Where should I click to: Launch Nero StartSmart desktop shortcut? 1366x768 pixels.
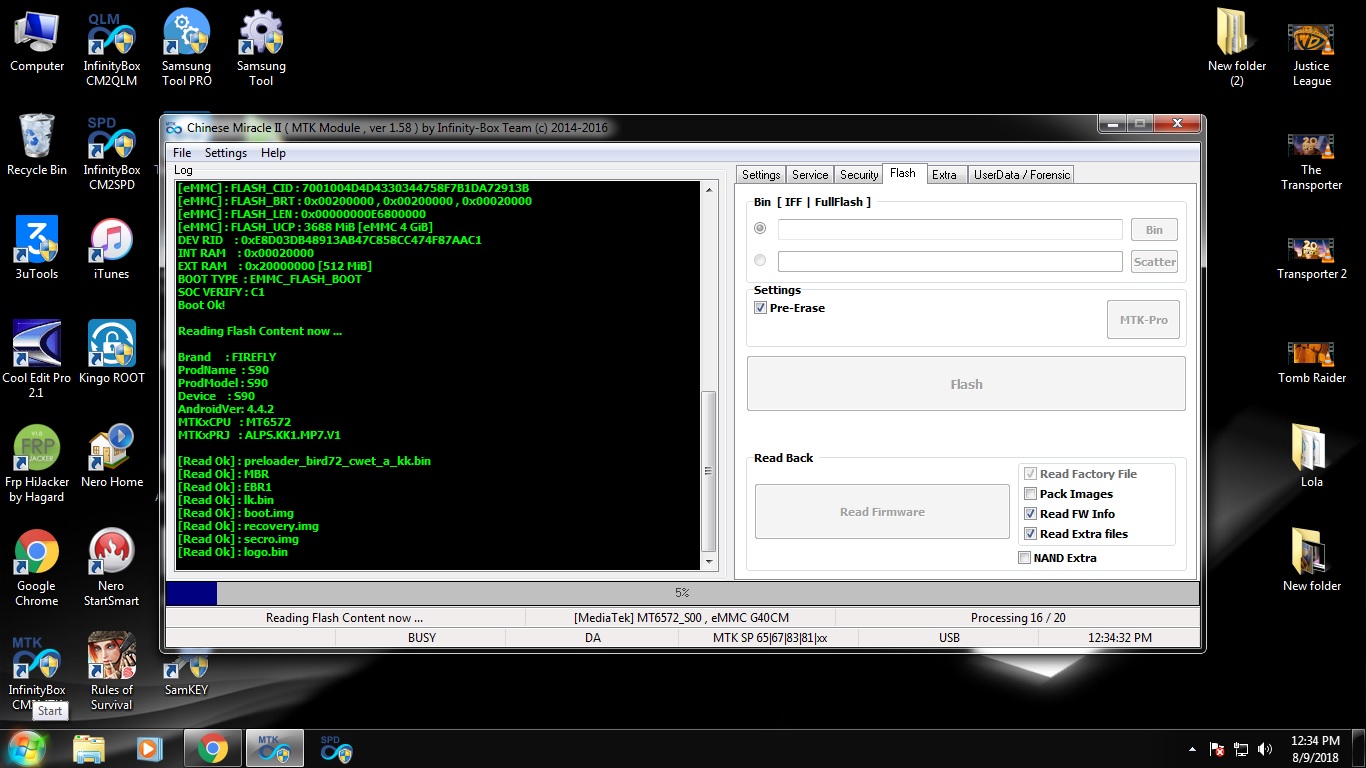111,568
